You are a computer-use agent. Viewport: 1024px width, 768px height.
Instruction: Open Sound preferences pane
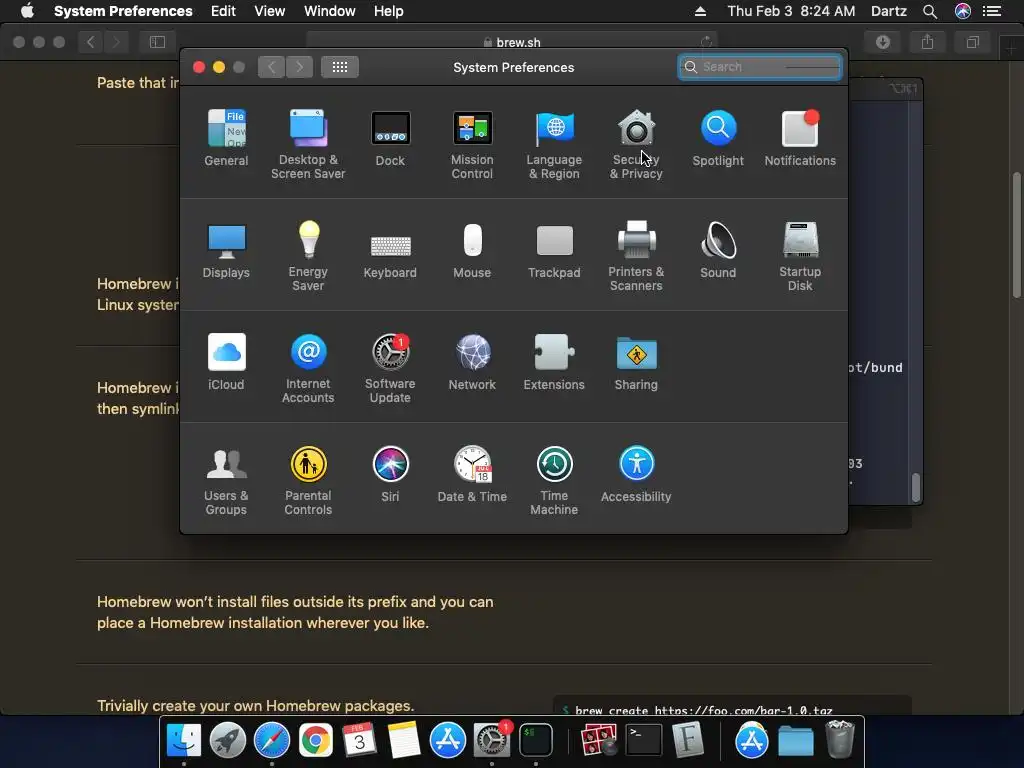(x=718, y=250)
